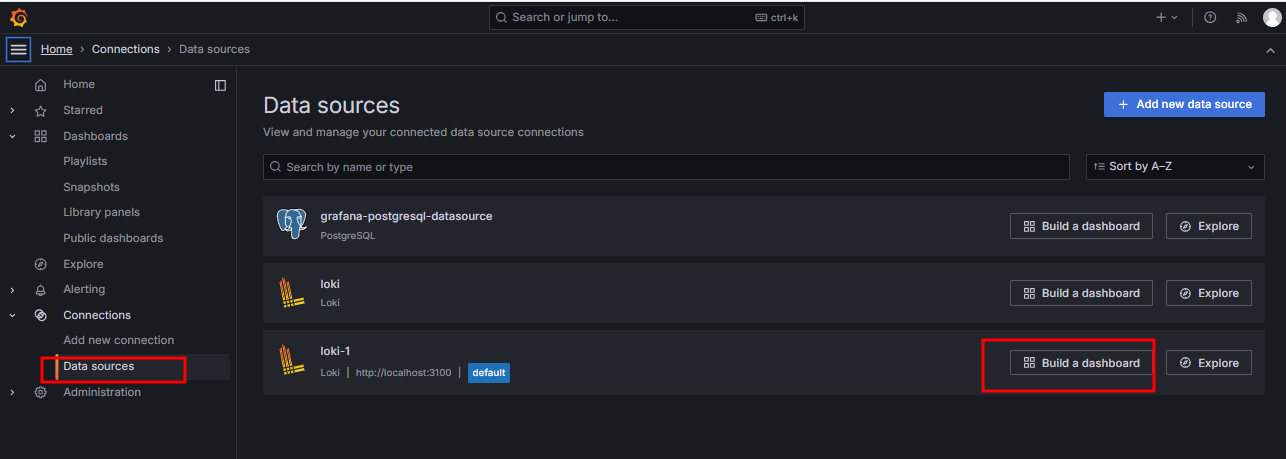Click the Grafana logo icon
Screen dimensions: 1286x459
18,17
